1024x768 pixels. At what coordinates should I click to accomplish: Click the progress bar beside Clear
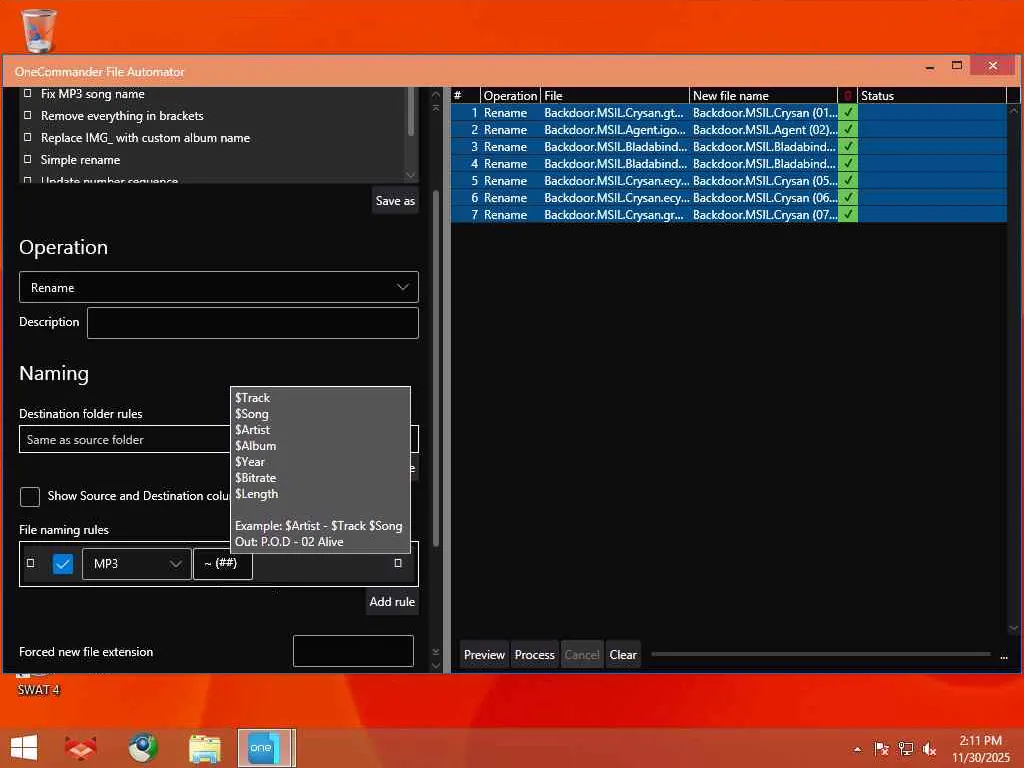click(821, 654)
